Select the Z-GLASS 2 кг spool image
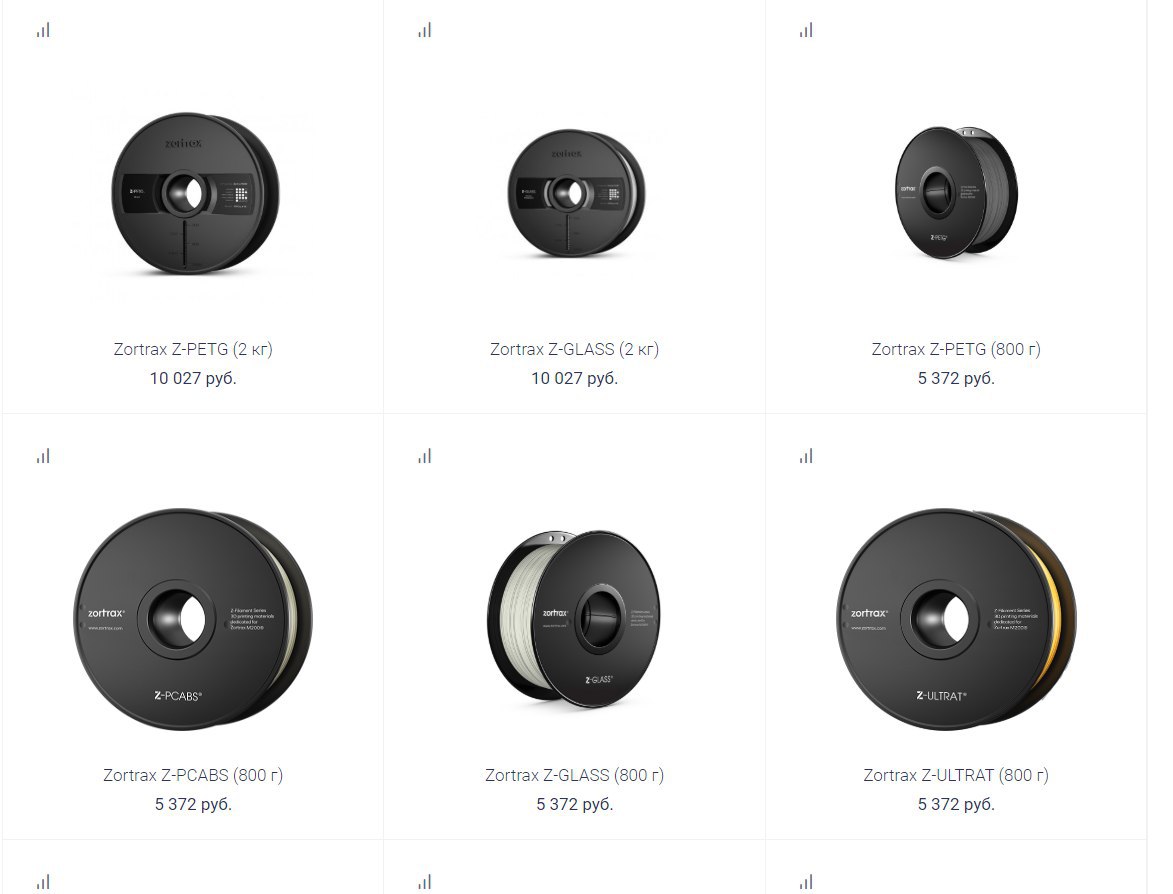1173x894 pixels. [575, 194]
